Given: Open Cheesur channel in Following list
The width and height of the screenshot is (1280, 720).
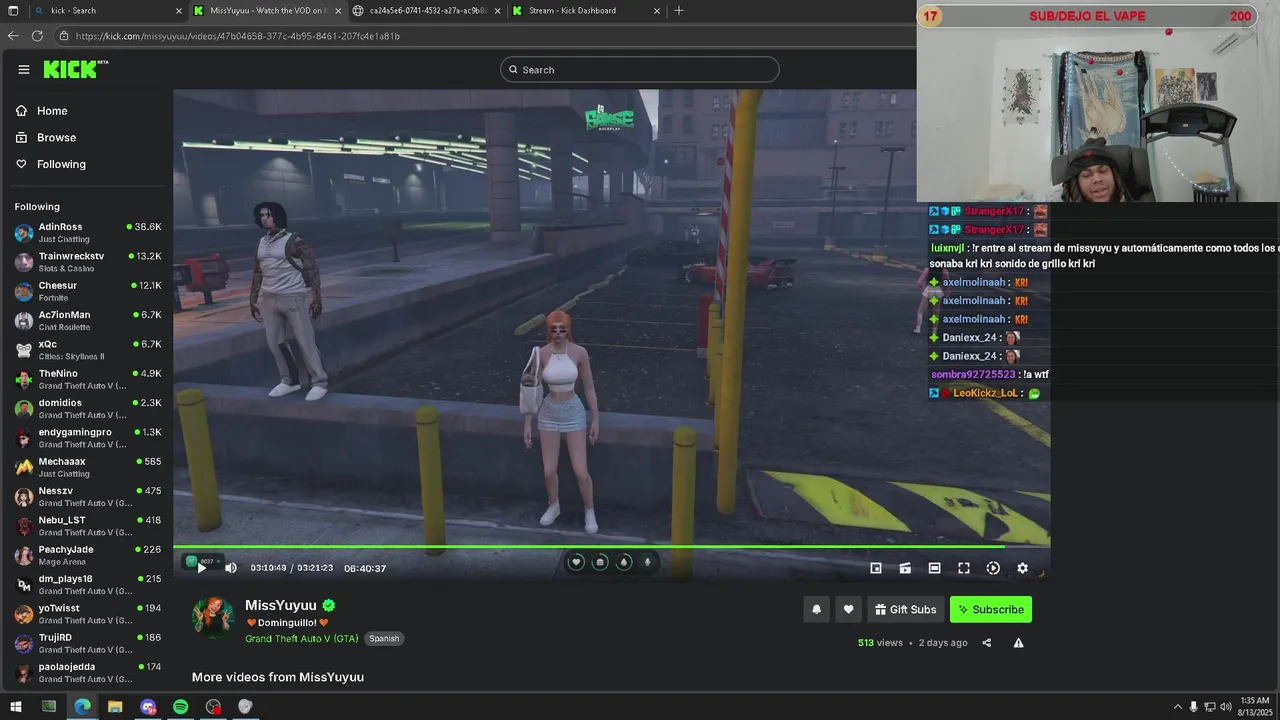Looking at the screenshot, I should (x=87, y=291).
